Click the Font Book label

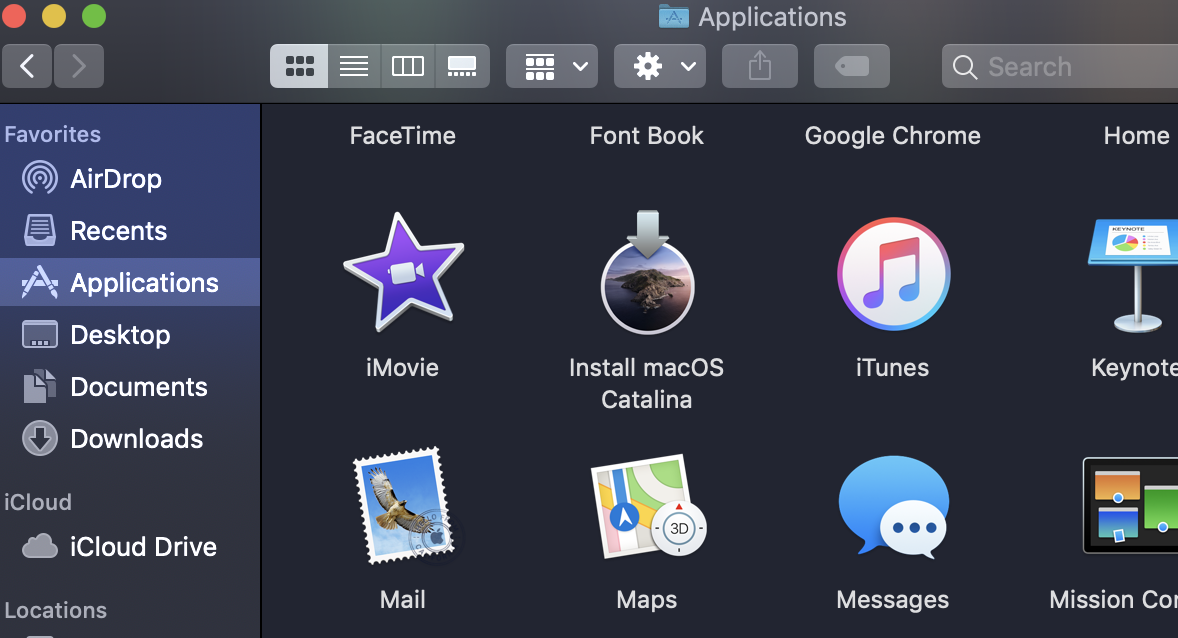[x=647, y=136]
